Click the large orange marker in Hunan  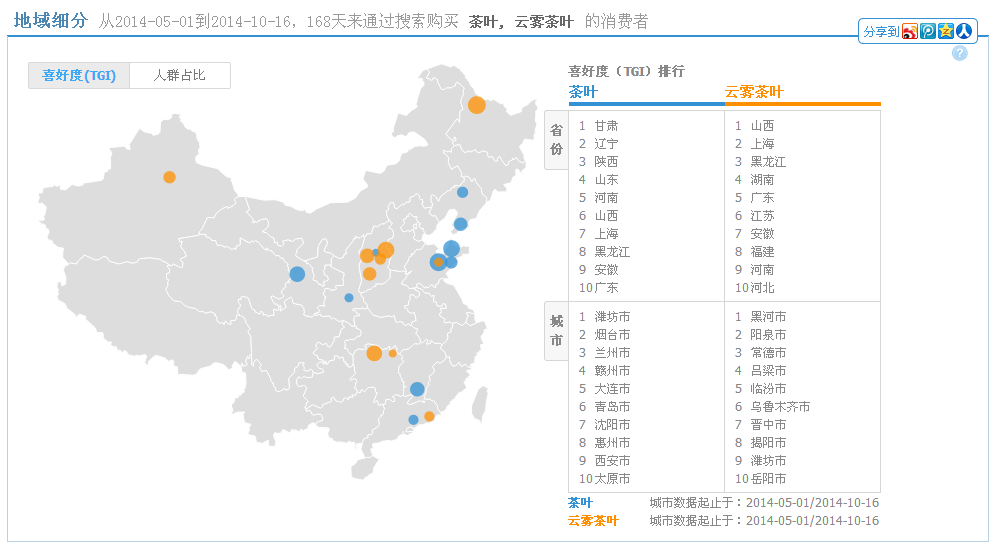pos(374,353)
